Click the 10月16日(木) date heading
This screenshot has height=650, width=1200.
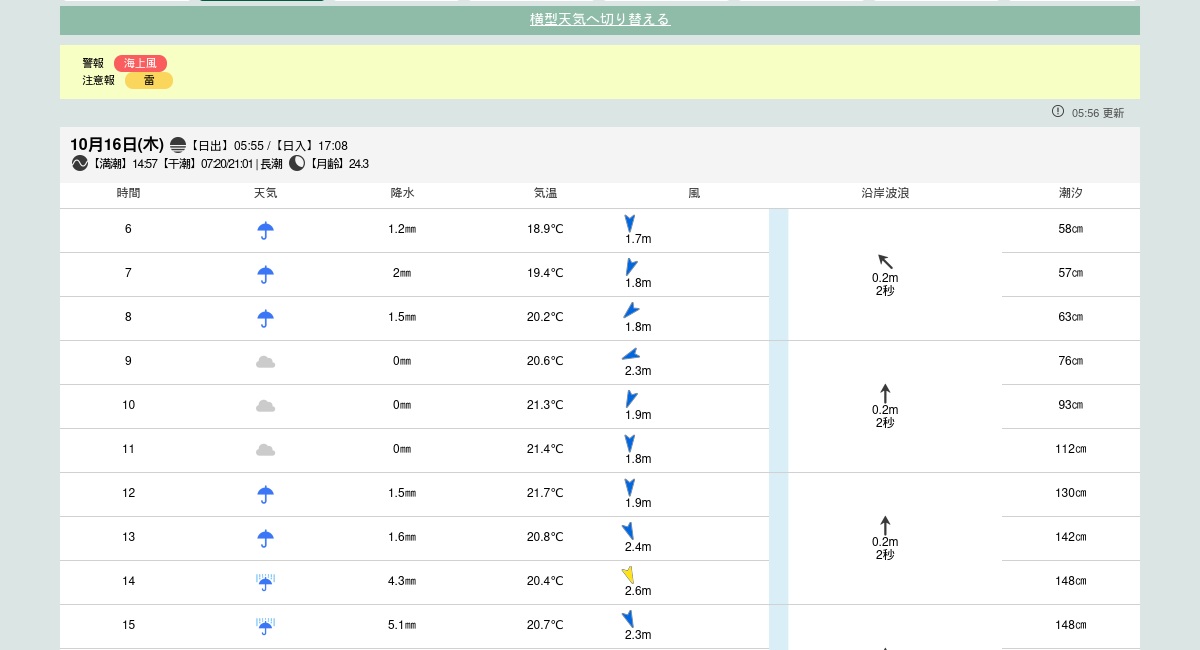[x=116, y=145]
